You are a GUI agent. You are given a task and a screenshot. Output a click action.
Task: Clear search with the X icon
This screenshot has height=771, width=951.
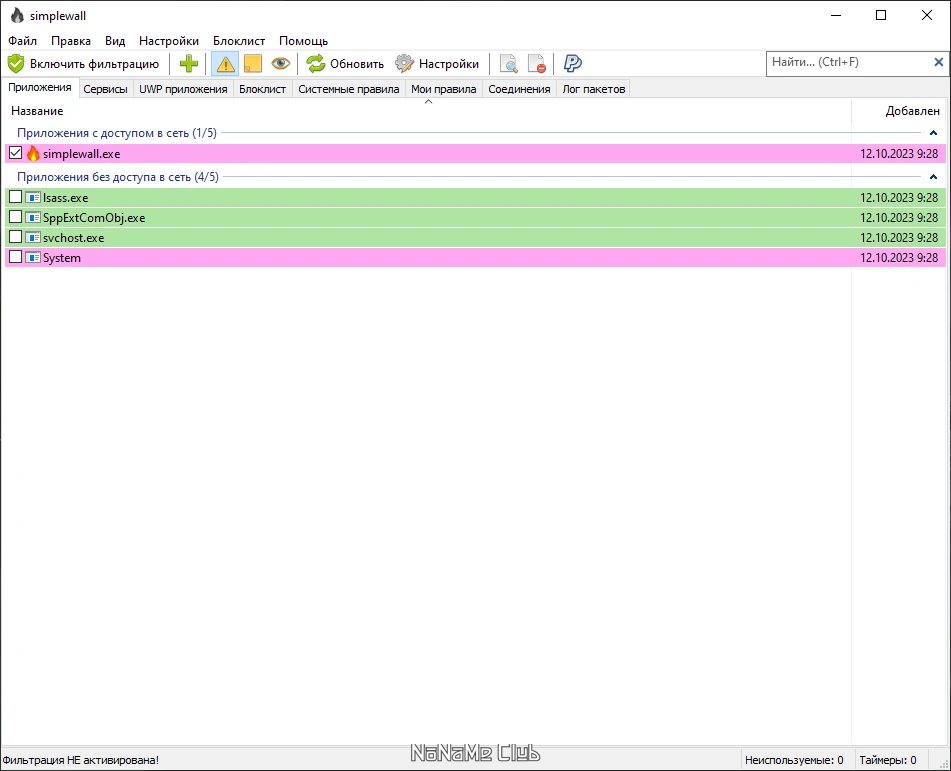point(938,62)
